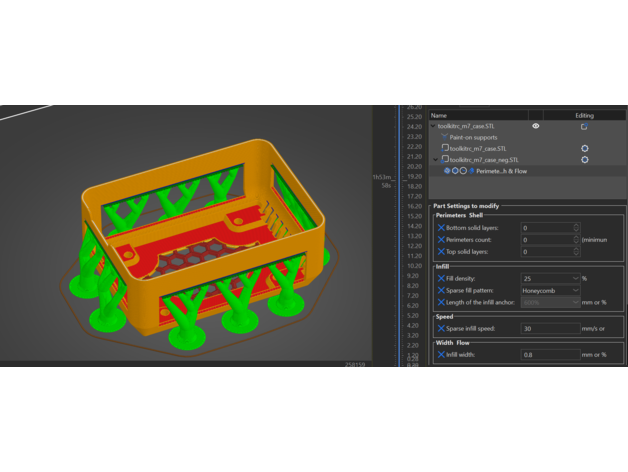Remove the Sparse infill speed override
628x472 pixels.
[x=442, y=328]
